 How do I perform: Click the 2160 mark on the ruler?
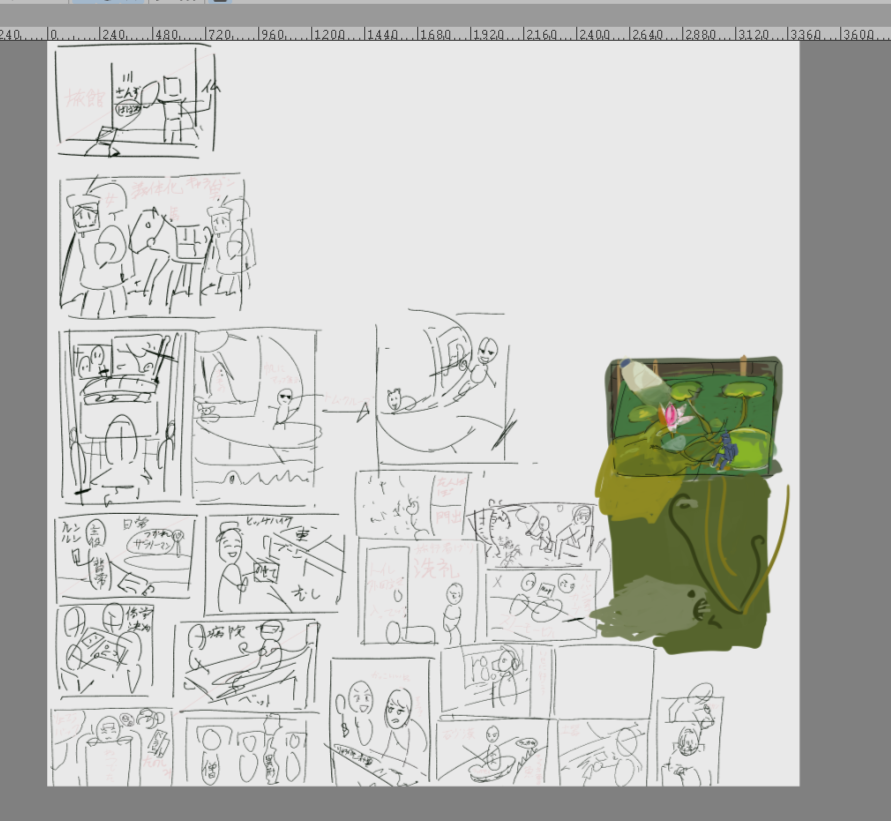coord(540,35)
